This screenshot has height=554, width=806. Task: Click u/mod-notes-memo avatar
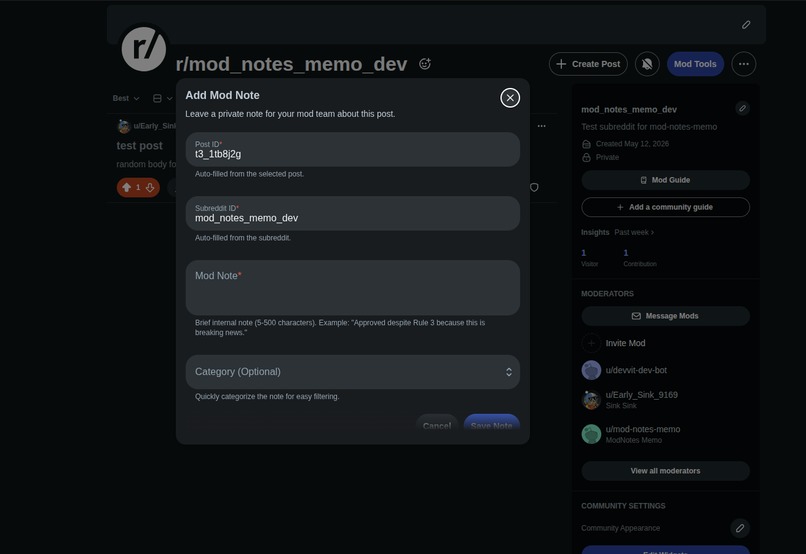(x=591, y=434)
